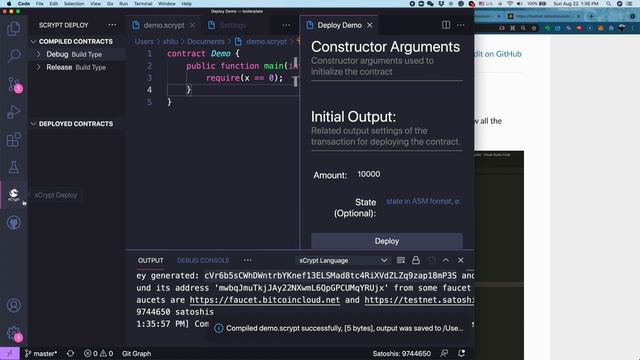Image resolution: width=640 pixels, height=360 pixels.
Task: Close the demo.scrypt tab
Action: [x=193, y=25]
